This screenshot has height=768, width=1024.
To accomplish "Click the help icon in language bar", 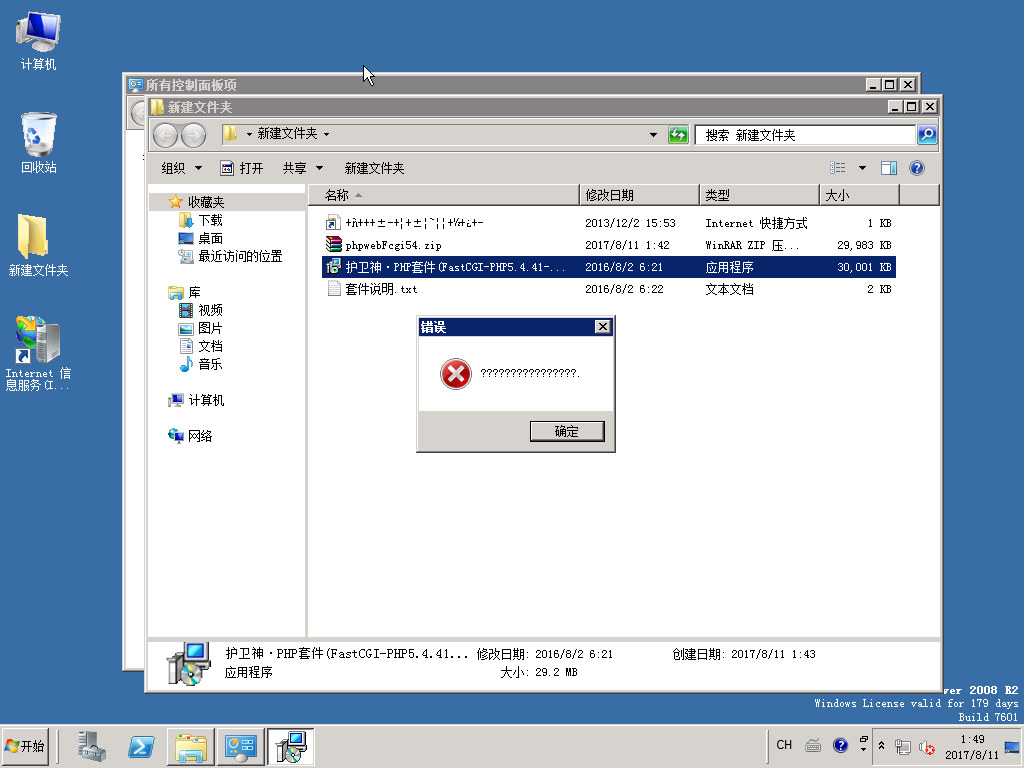I will pyautogui.click(x=840, y=745).
